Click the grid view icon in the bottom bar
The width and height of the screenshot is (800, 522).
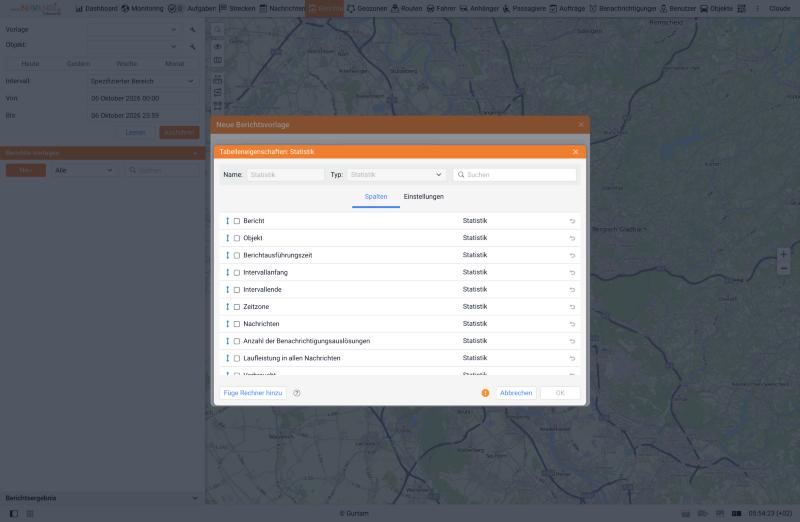[30, 513]
